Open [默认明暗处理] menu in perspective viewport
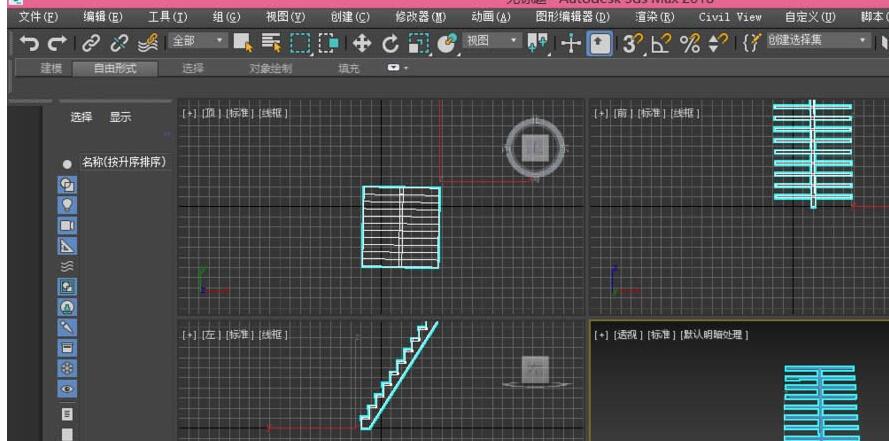The height and width of the screenshot is (441, 889). click(714, 335)
